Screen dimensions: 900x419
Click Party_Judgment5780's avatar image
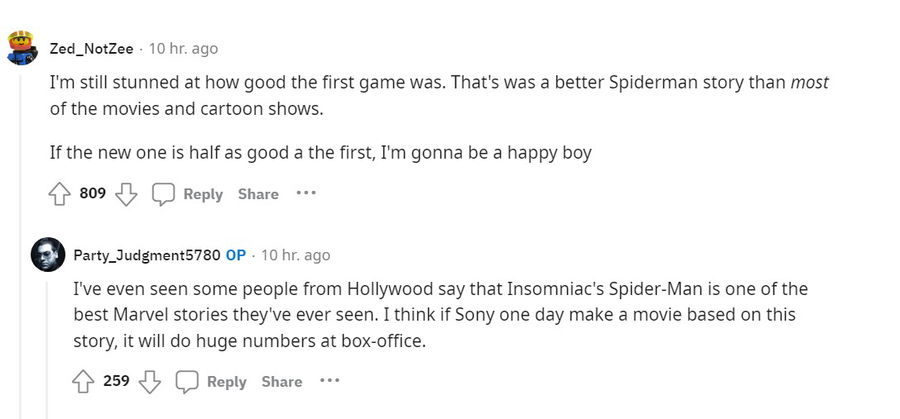(x=47, y=255)
